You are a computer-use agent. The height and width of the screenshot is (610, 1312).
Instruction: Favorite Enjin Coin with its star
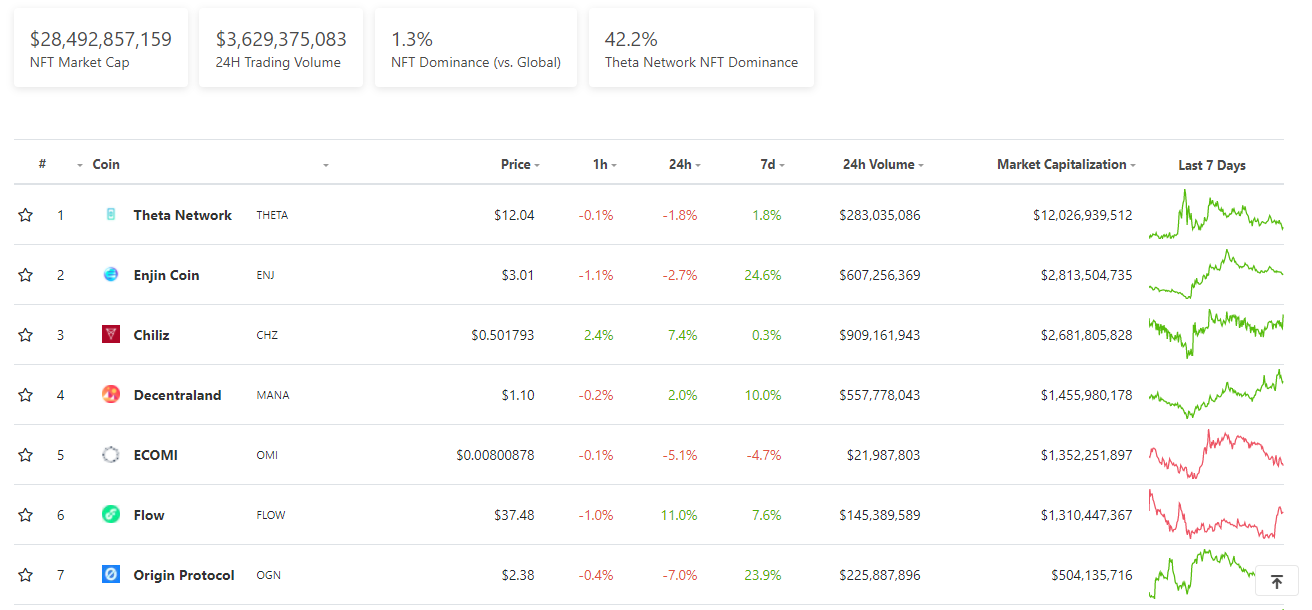pos(26,275)
